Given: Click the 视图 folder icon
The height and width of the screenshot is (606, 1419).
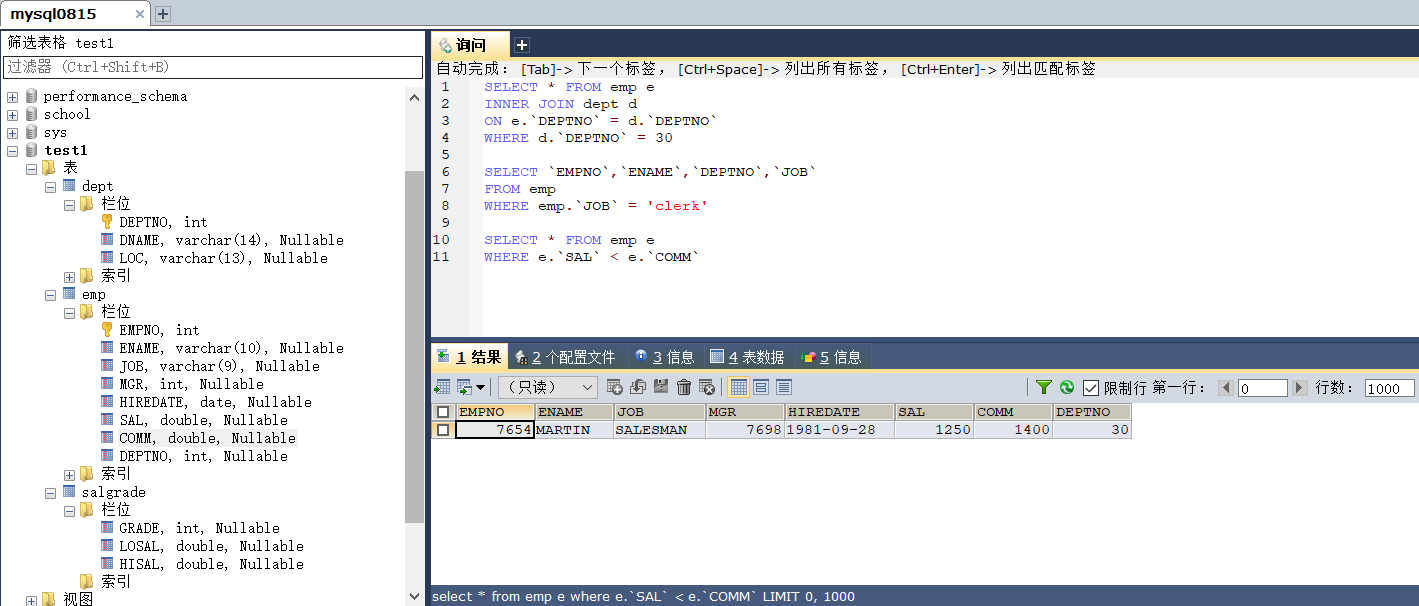Looking at the screenshot, I should pos(49,599).
